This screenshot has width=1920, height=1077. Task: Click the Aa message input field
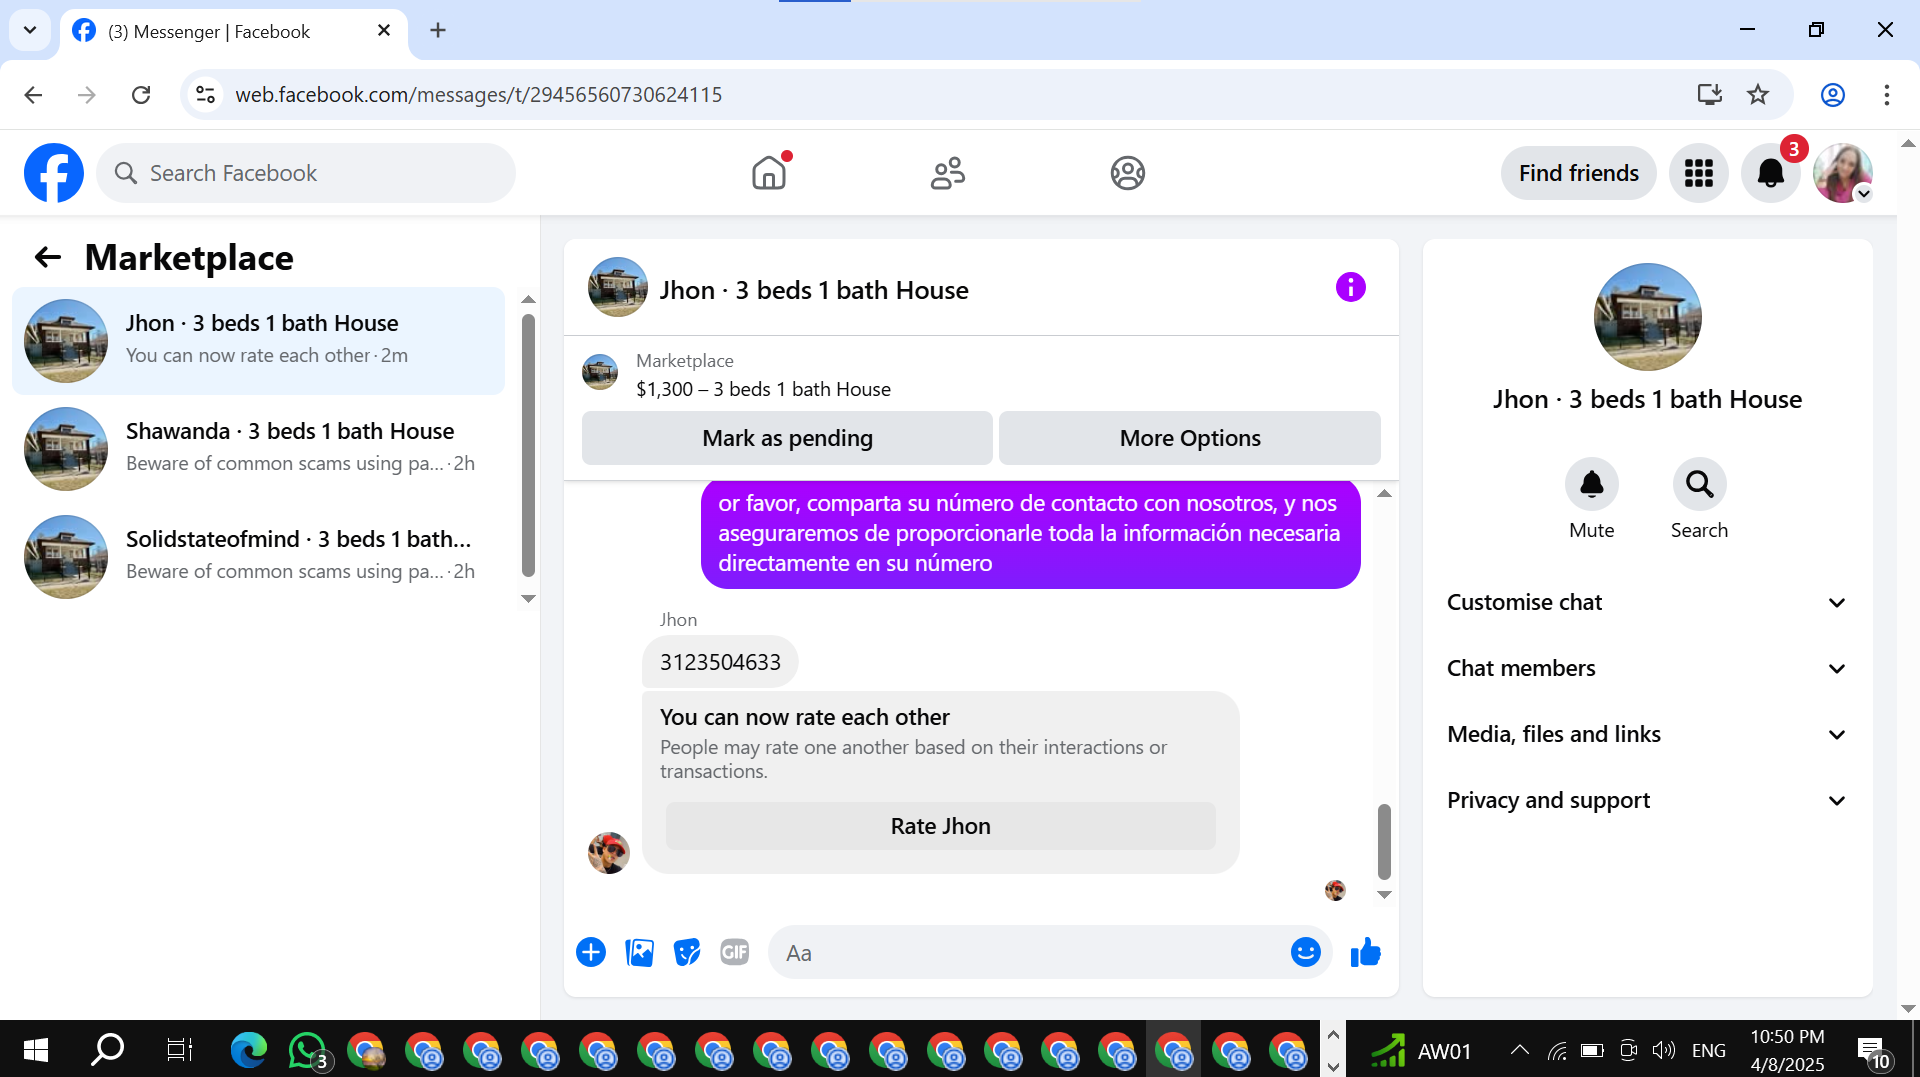click(x=1030, y=953)
